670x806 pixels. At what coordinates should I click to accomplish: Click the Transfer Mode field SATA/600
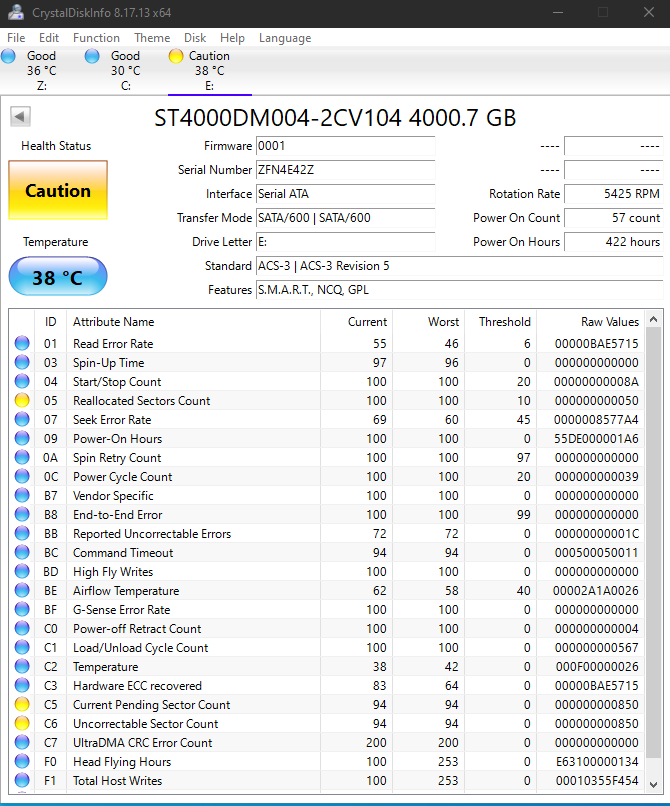346,218
